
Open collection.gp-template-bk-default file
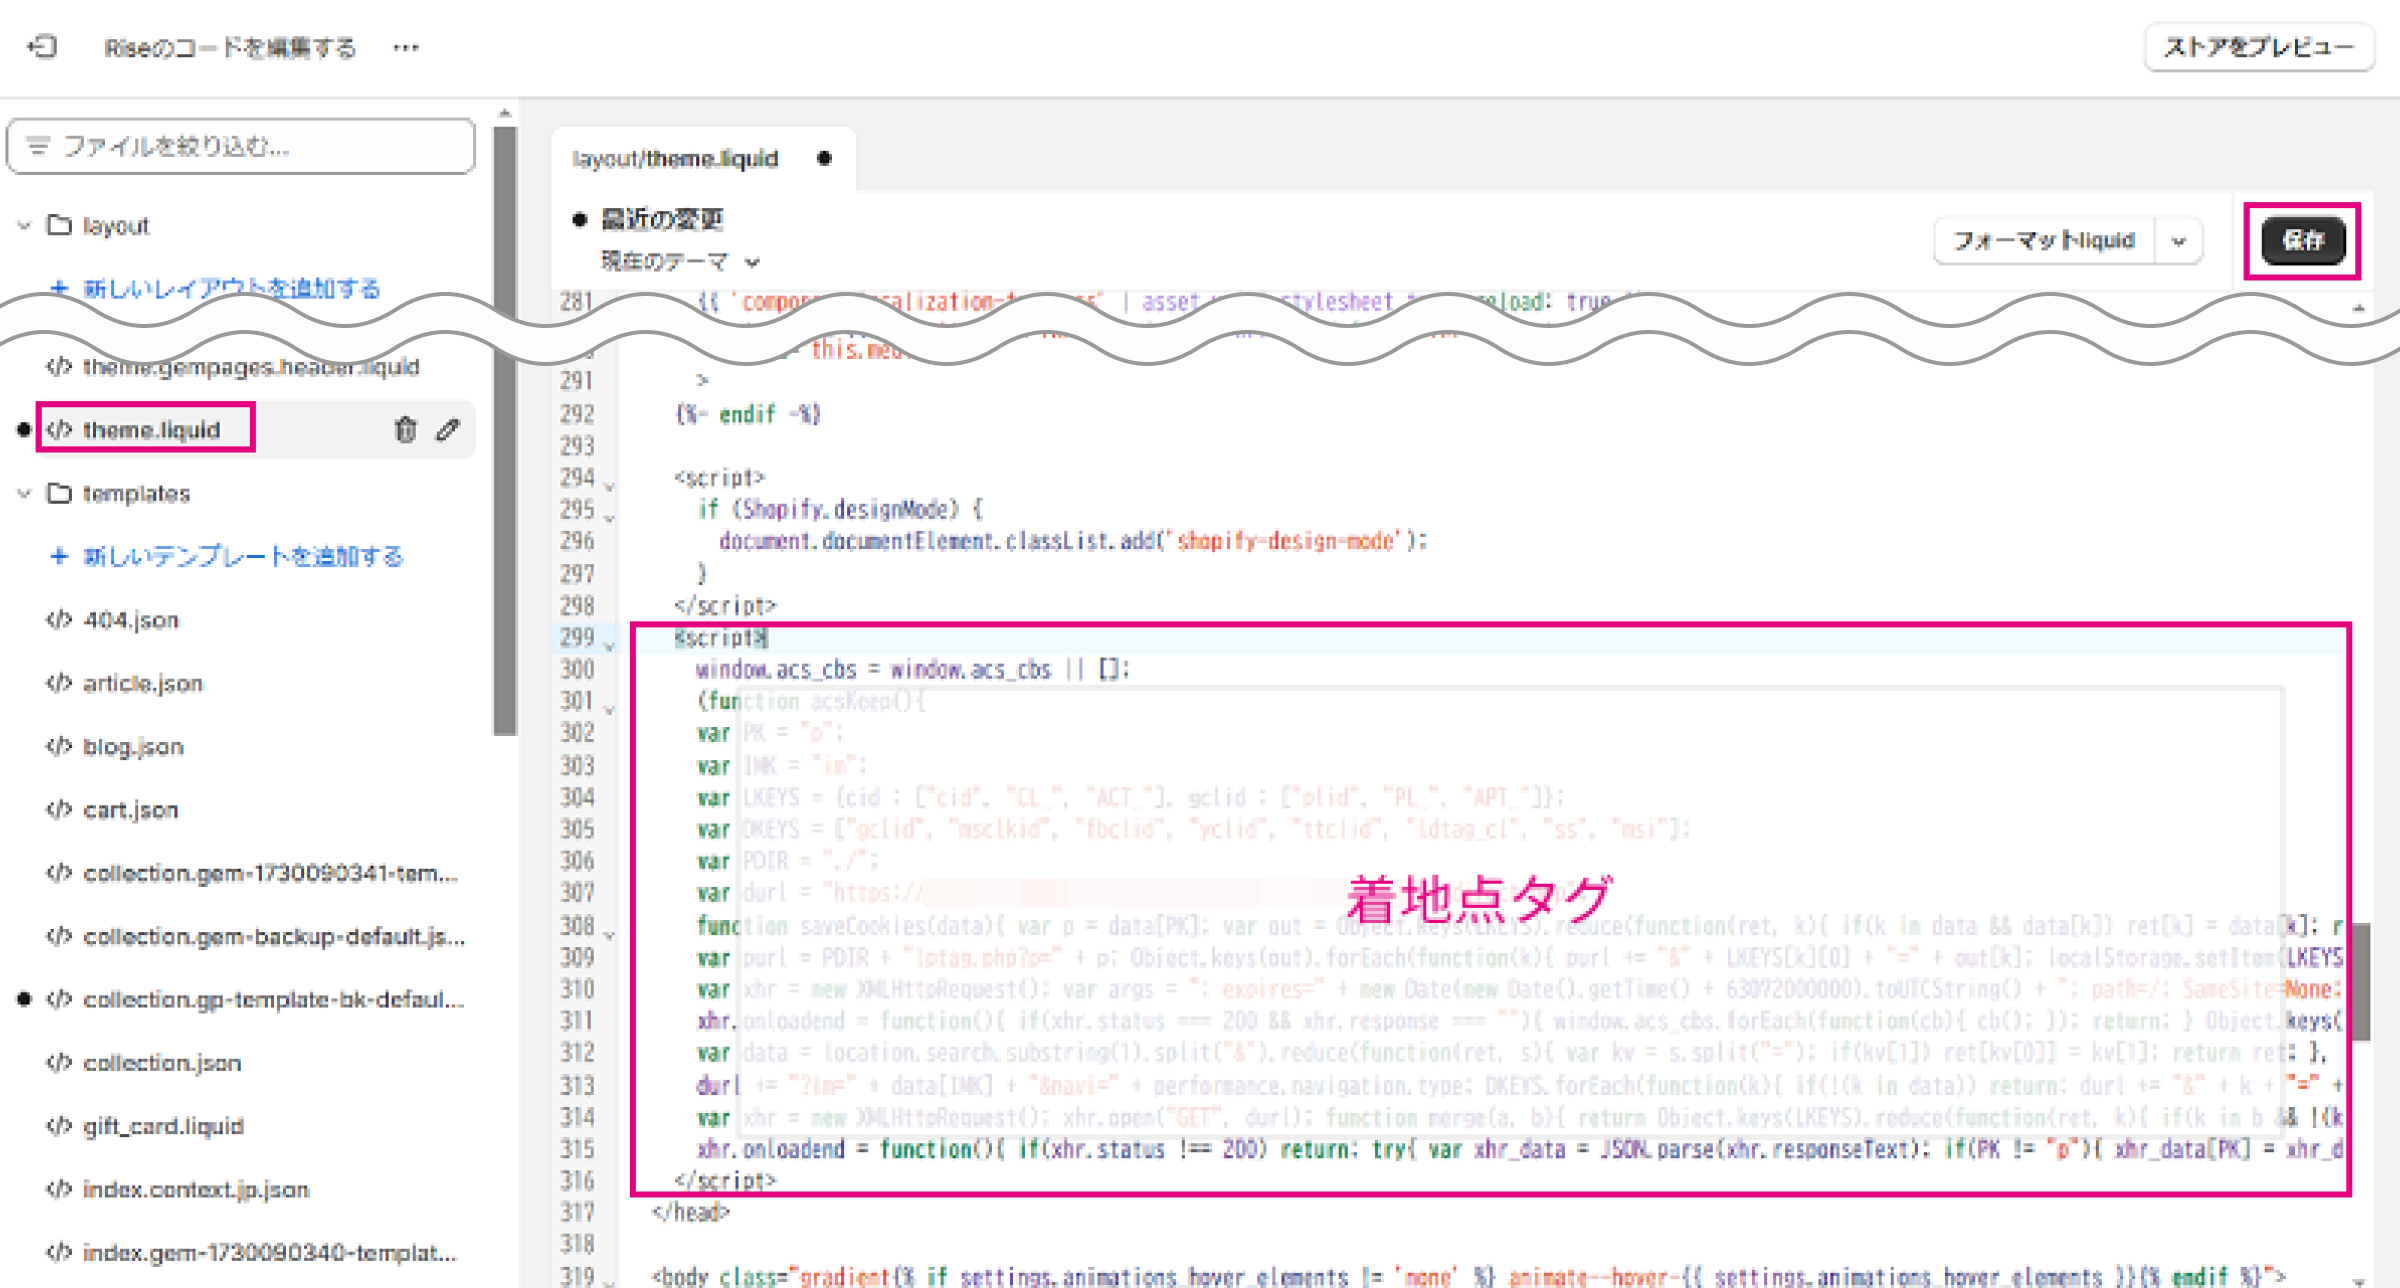[x=274, y=1000]
